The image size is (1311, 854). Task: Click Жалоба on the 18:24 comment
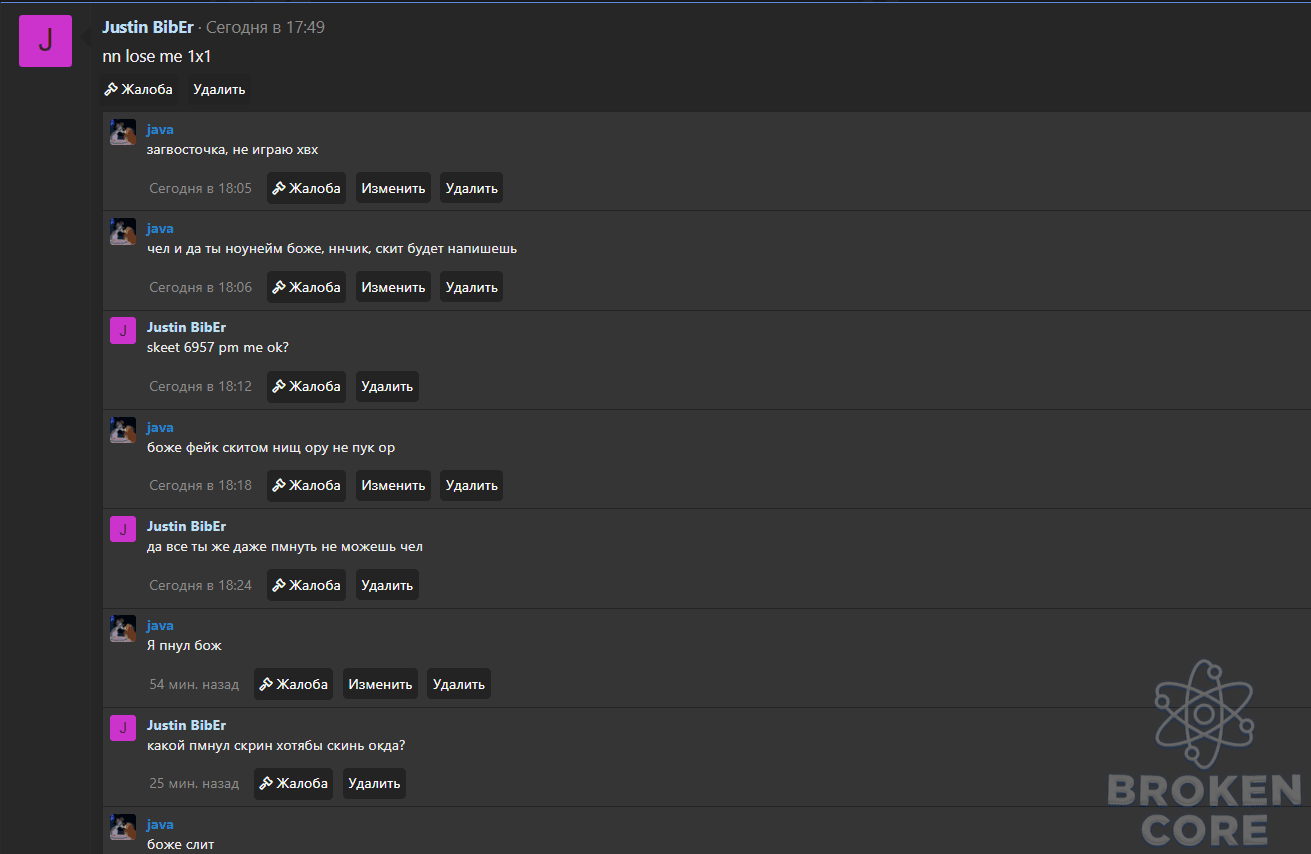(306, 585)
